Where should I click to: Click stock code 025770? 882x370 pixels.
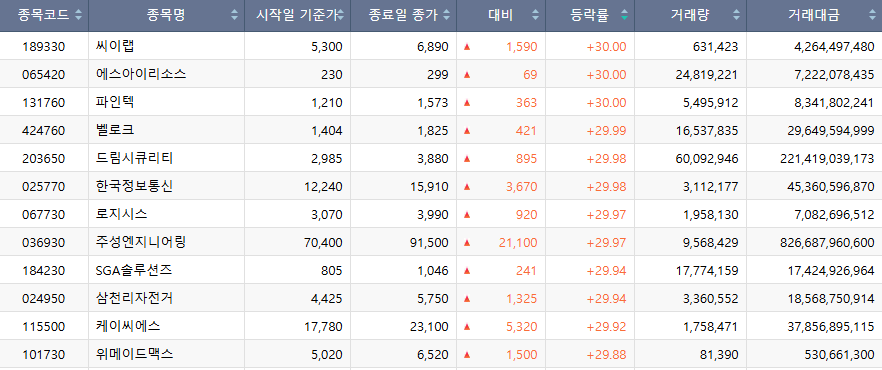coord(44,187)
